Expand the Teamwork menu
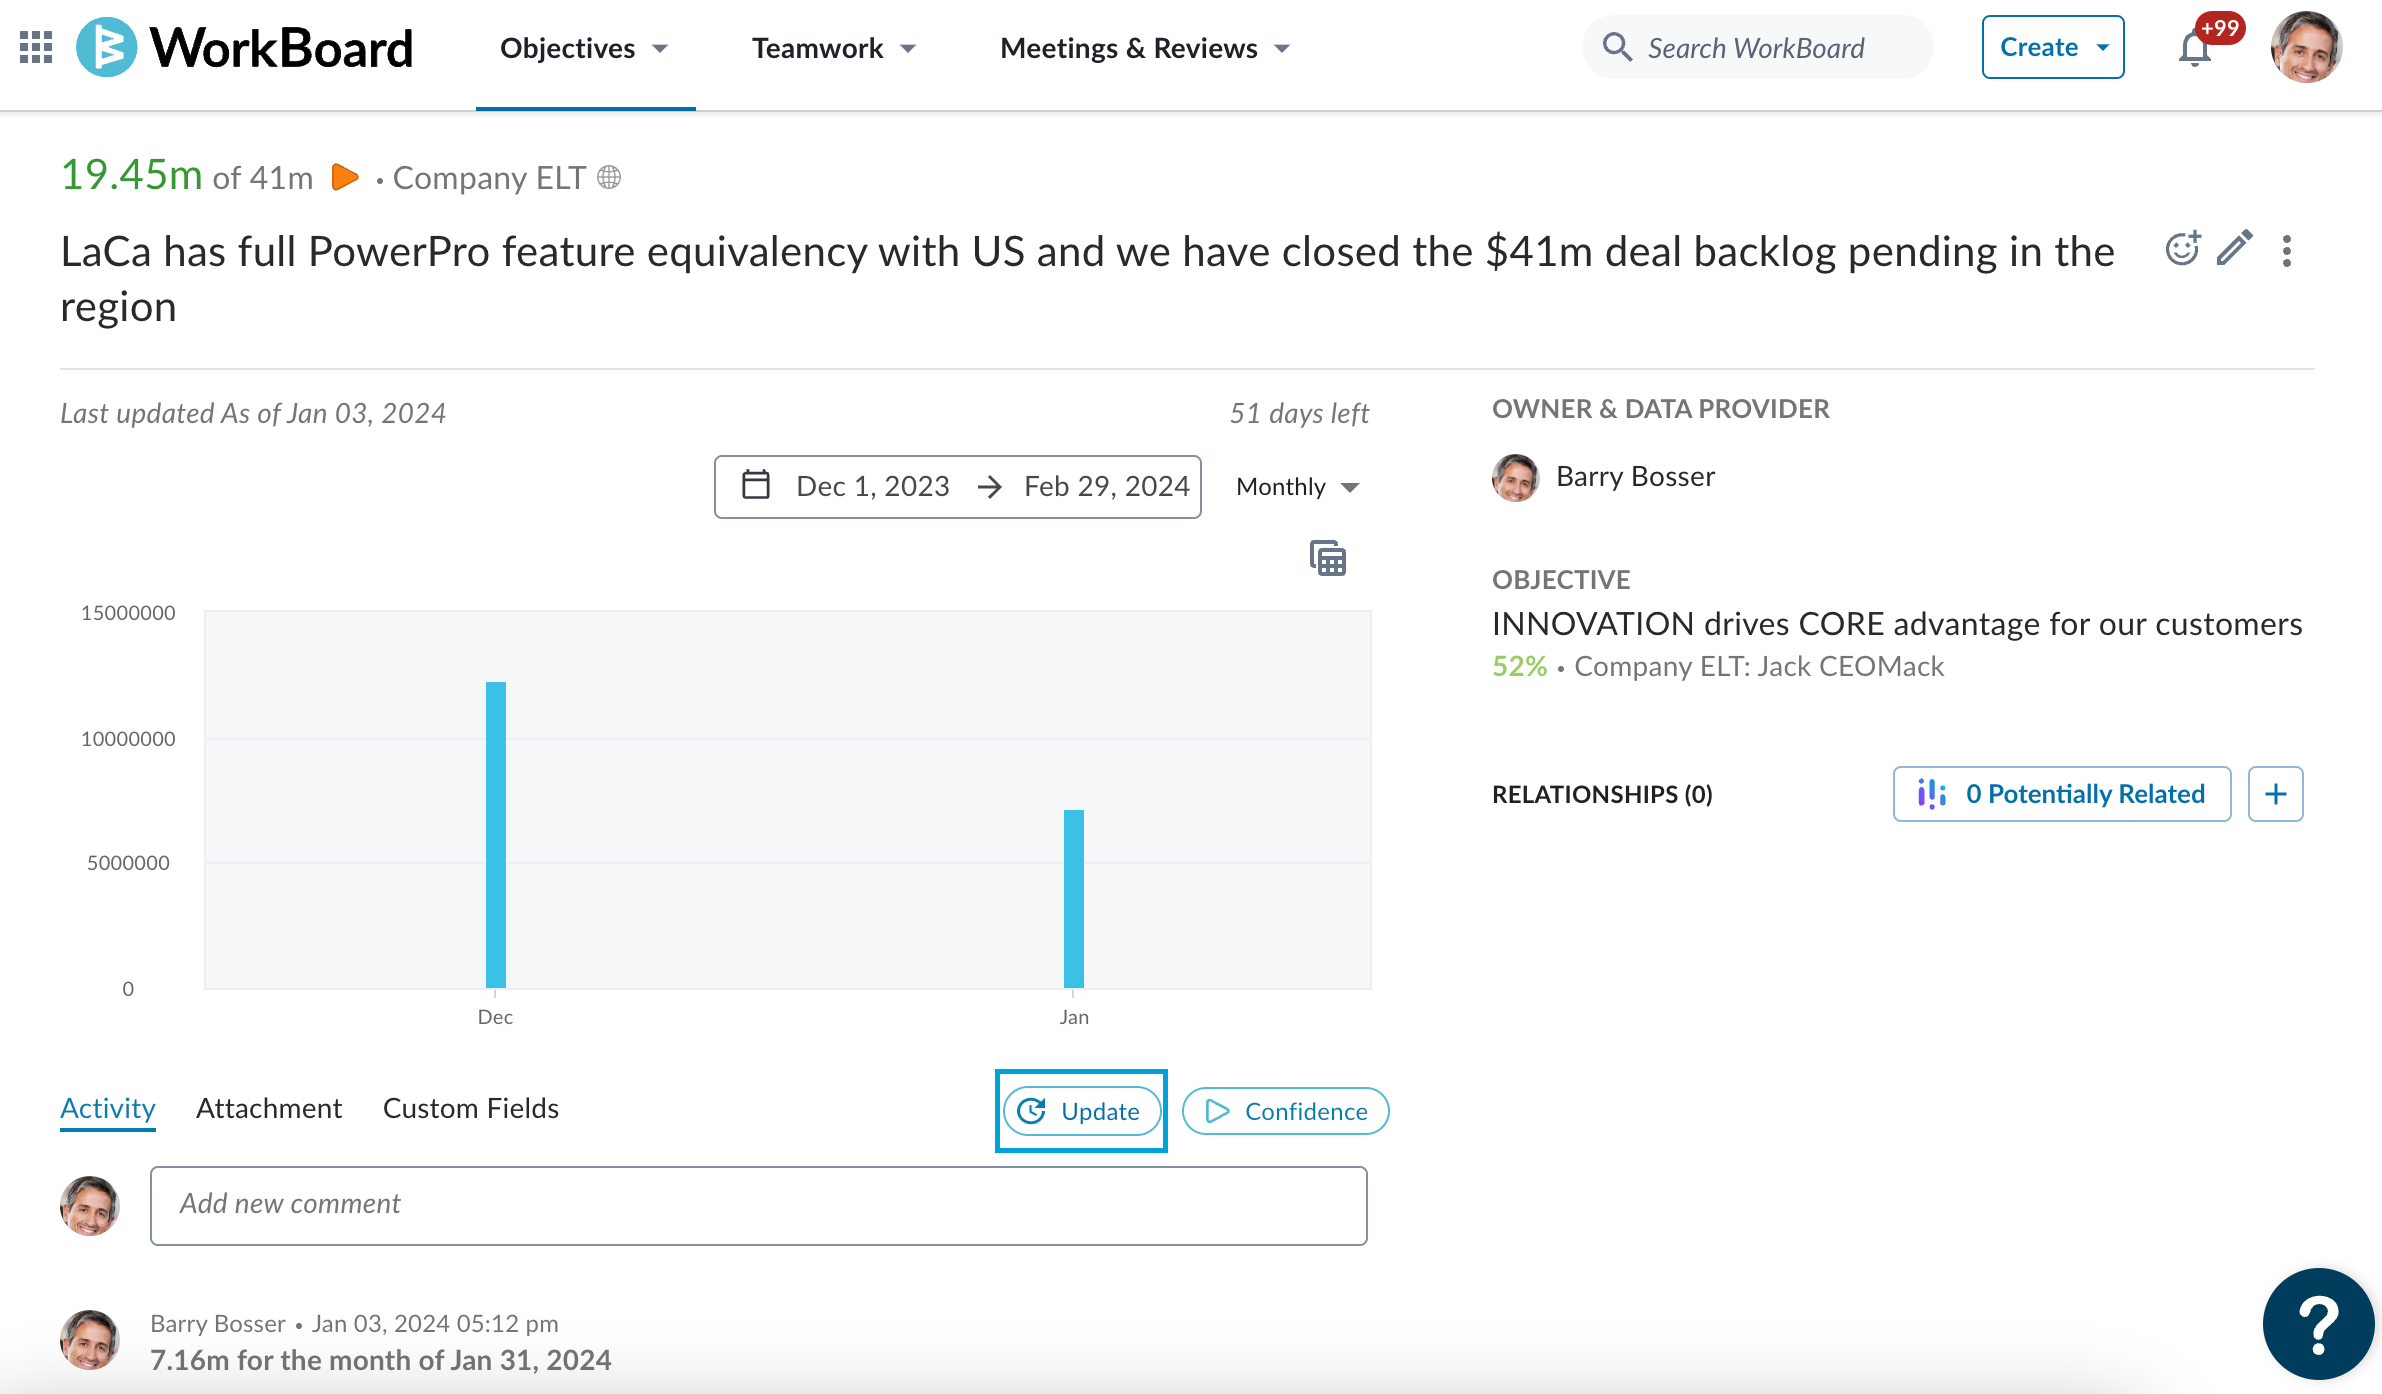The width and height of the screenshot is (2382, 1394). pos(834,48)
